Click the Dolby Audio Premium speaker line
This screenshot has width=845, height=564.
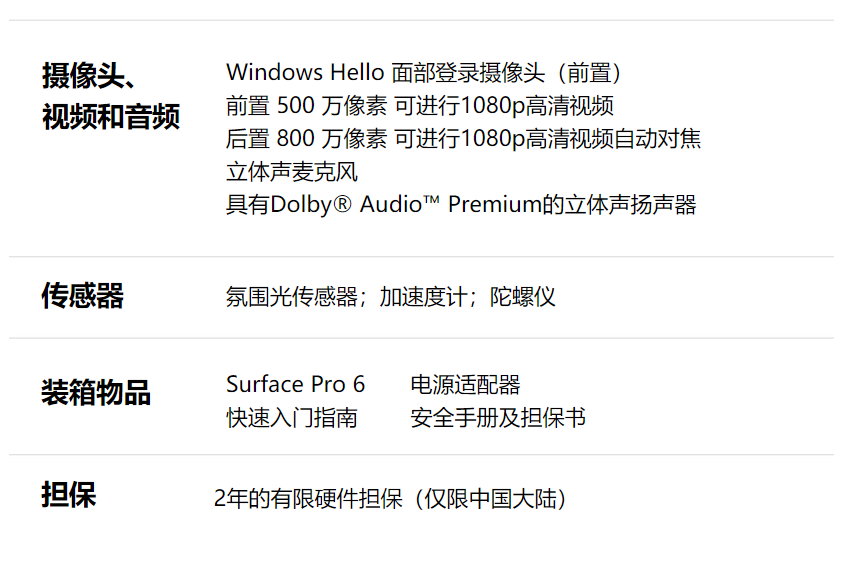point(461,205)
